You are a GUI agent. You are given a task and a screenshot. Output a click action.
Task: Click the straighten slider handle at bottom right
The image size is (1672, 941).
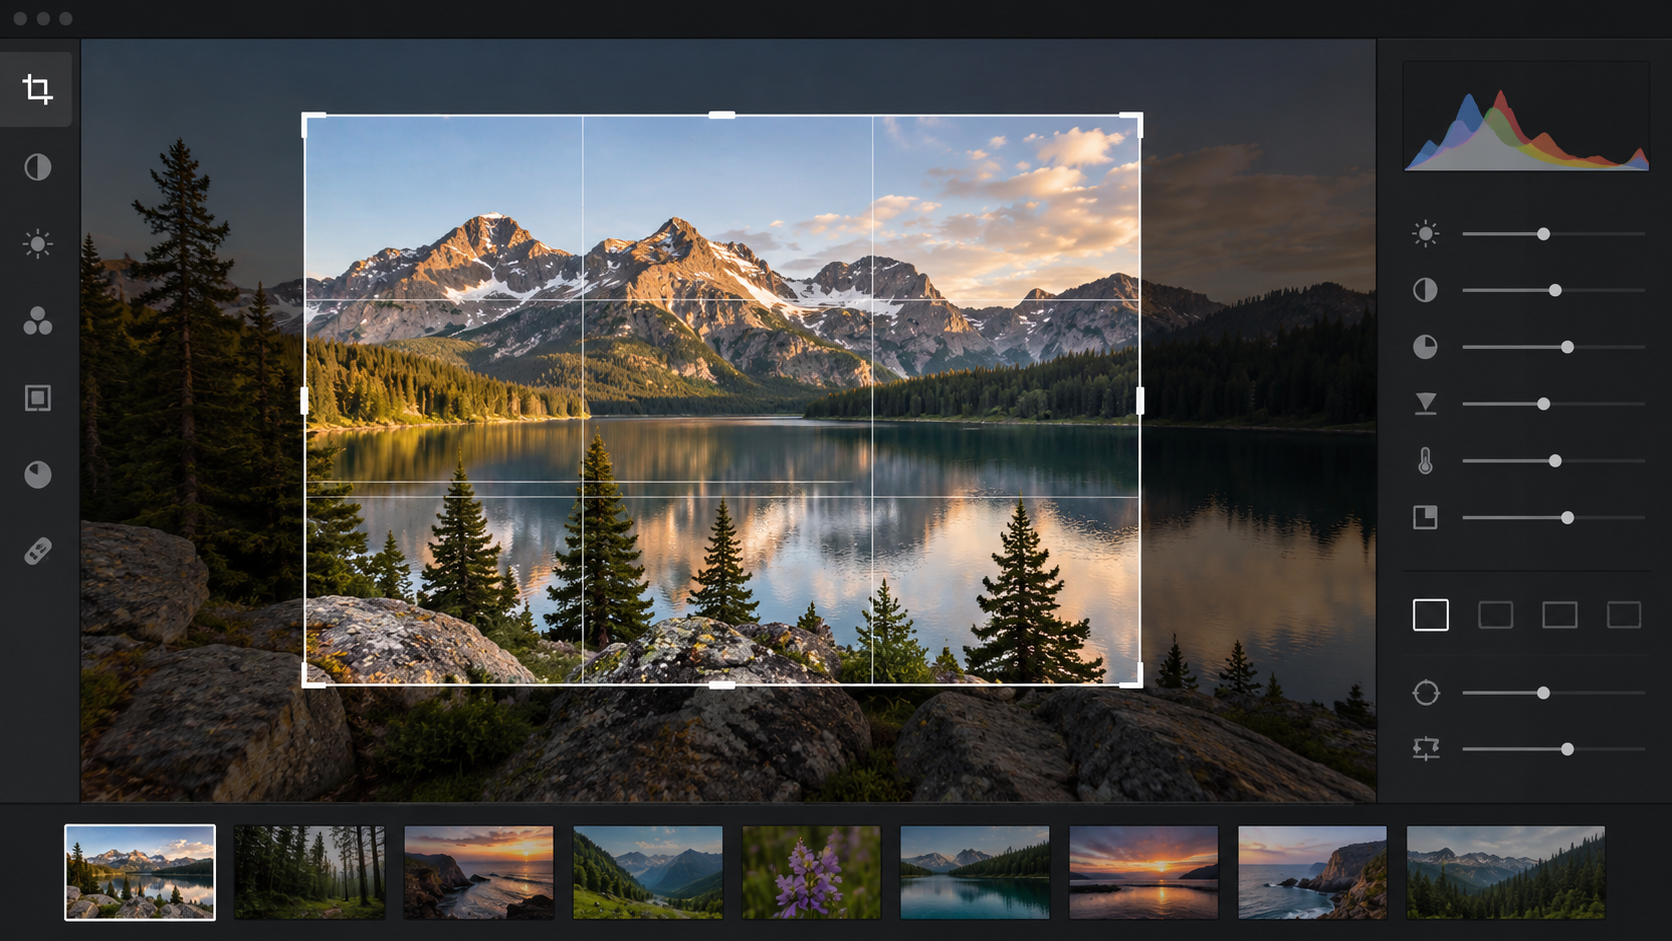click(x=1568, y=749)
